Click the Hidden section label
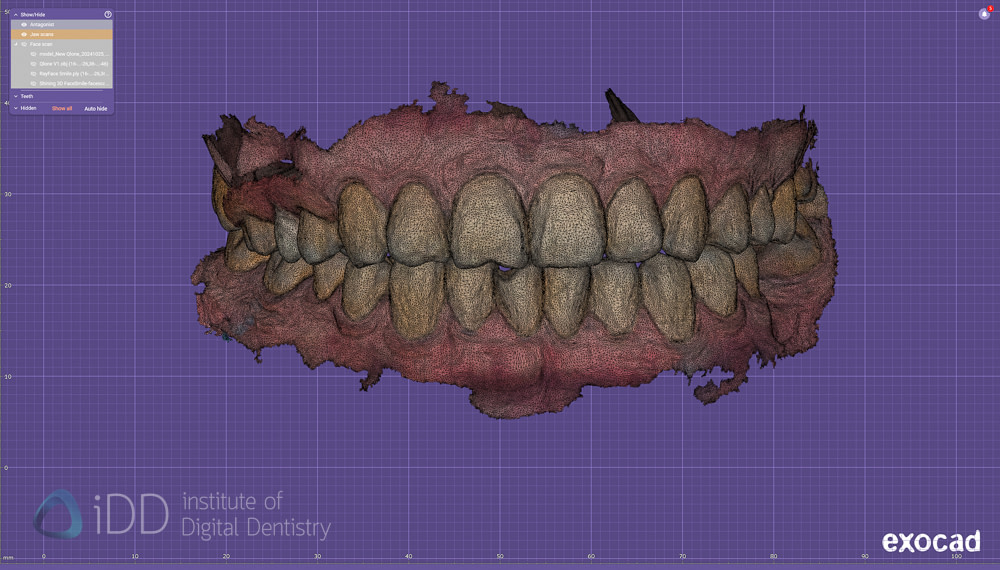1000x570 pixels. 28,108
